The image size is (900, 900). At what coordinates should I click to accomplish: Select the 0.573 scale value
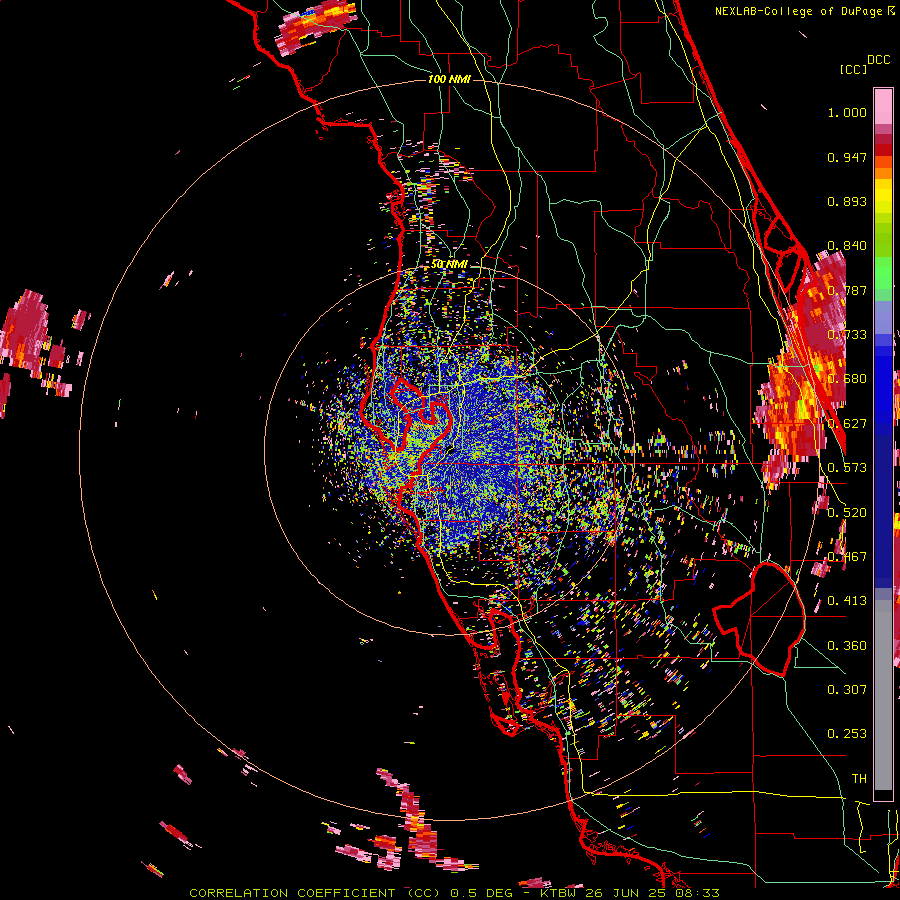click(847, 468)
